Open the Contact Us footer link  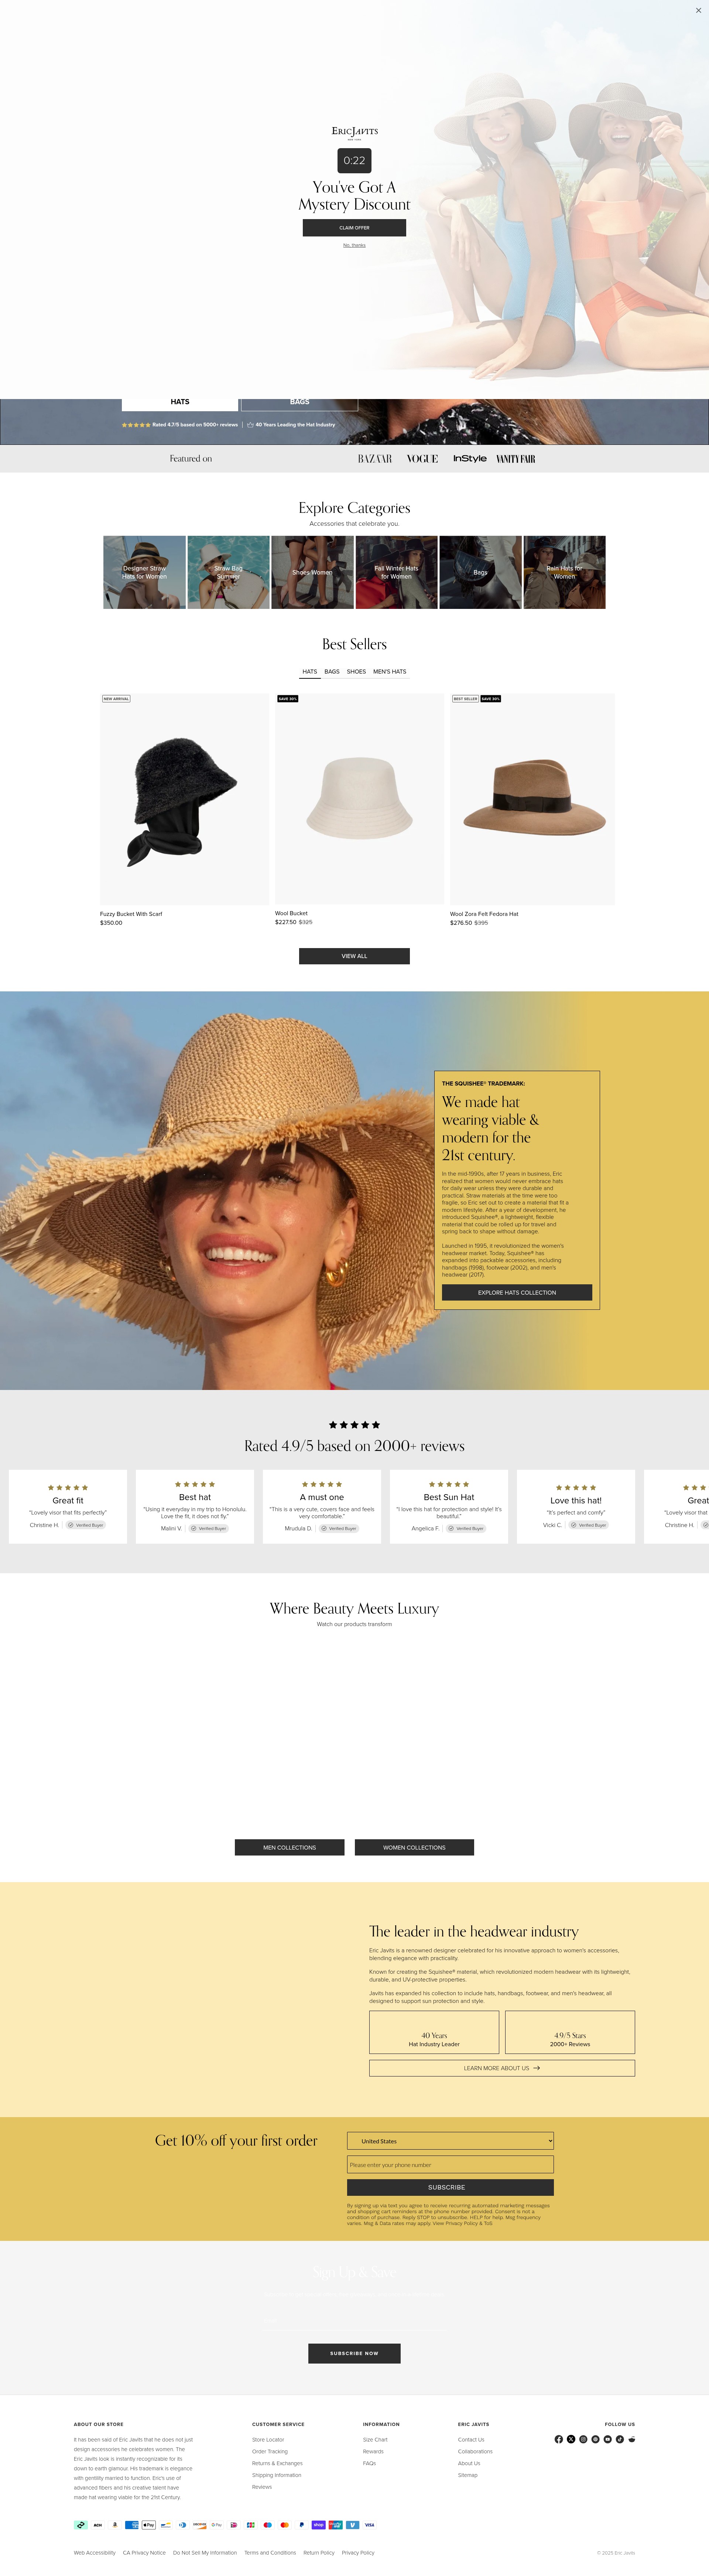point(471,2440)
